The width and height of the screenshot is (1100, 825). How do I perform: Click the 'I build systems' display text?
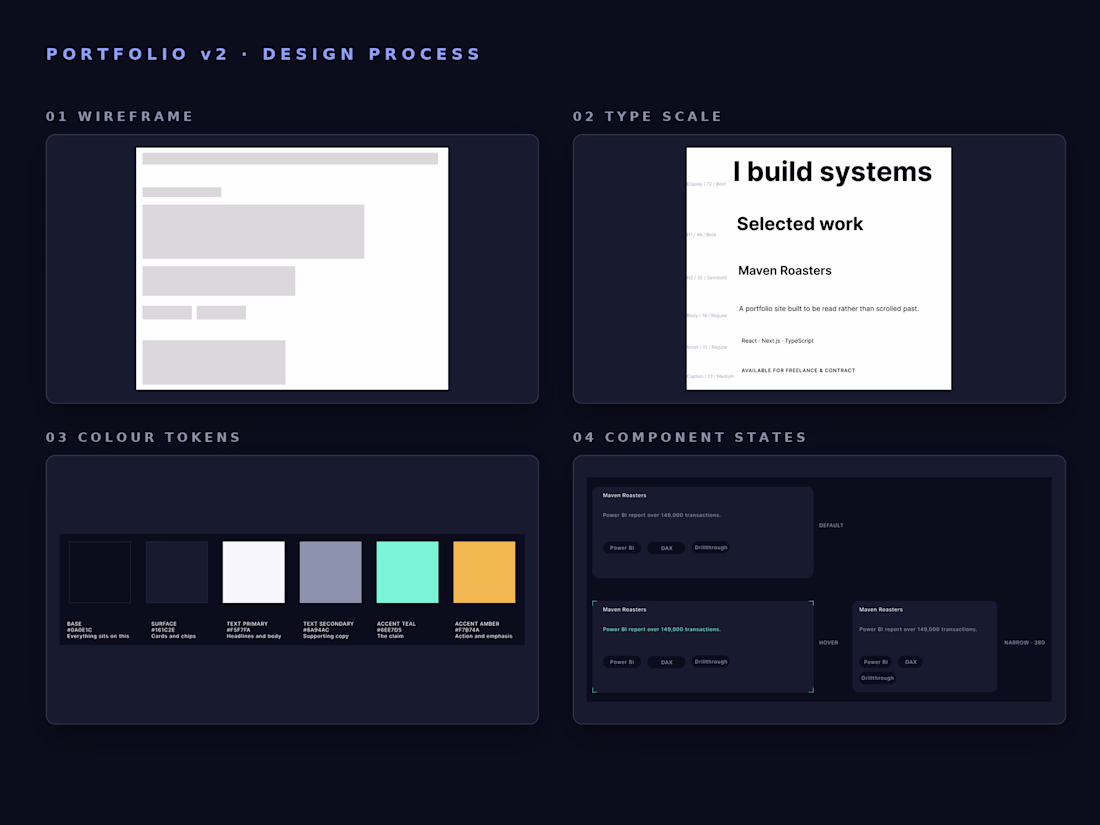(x=832, y=172)
